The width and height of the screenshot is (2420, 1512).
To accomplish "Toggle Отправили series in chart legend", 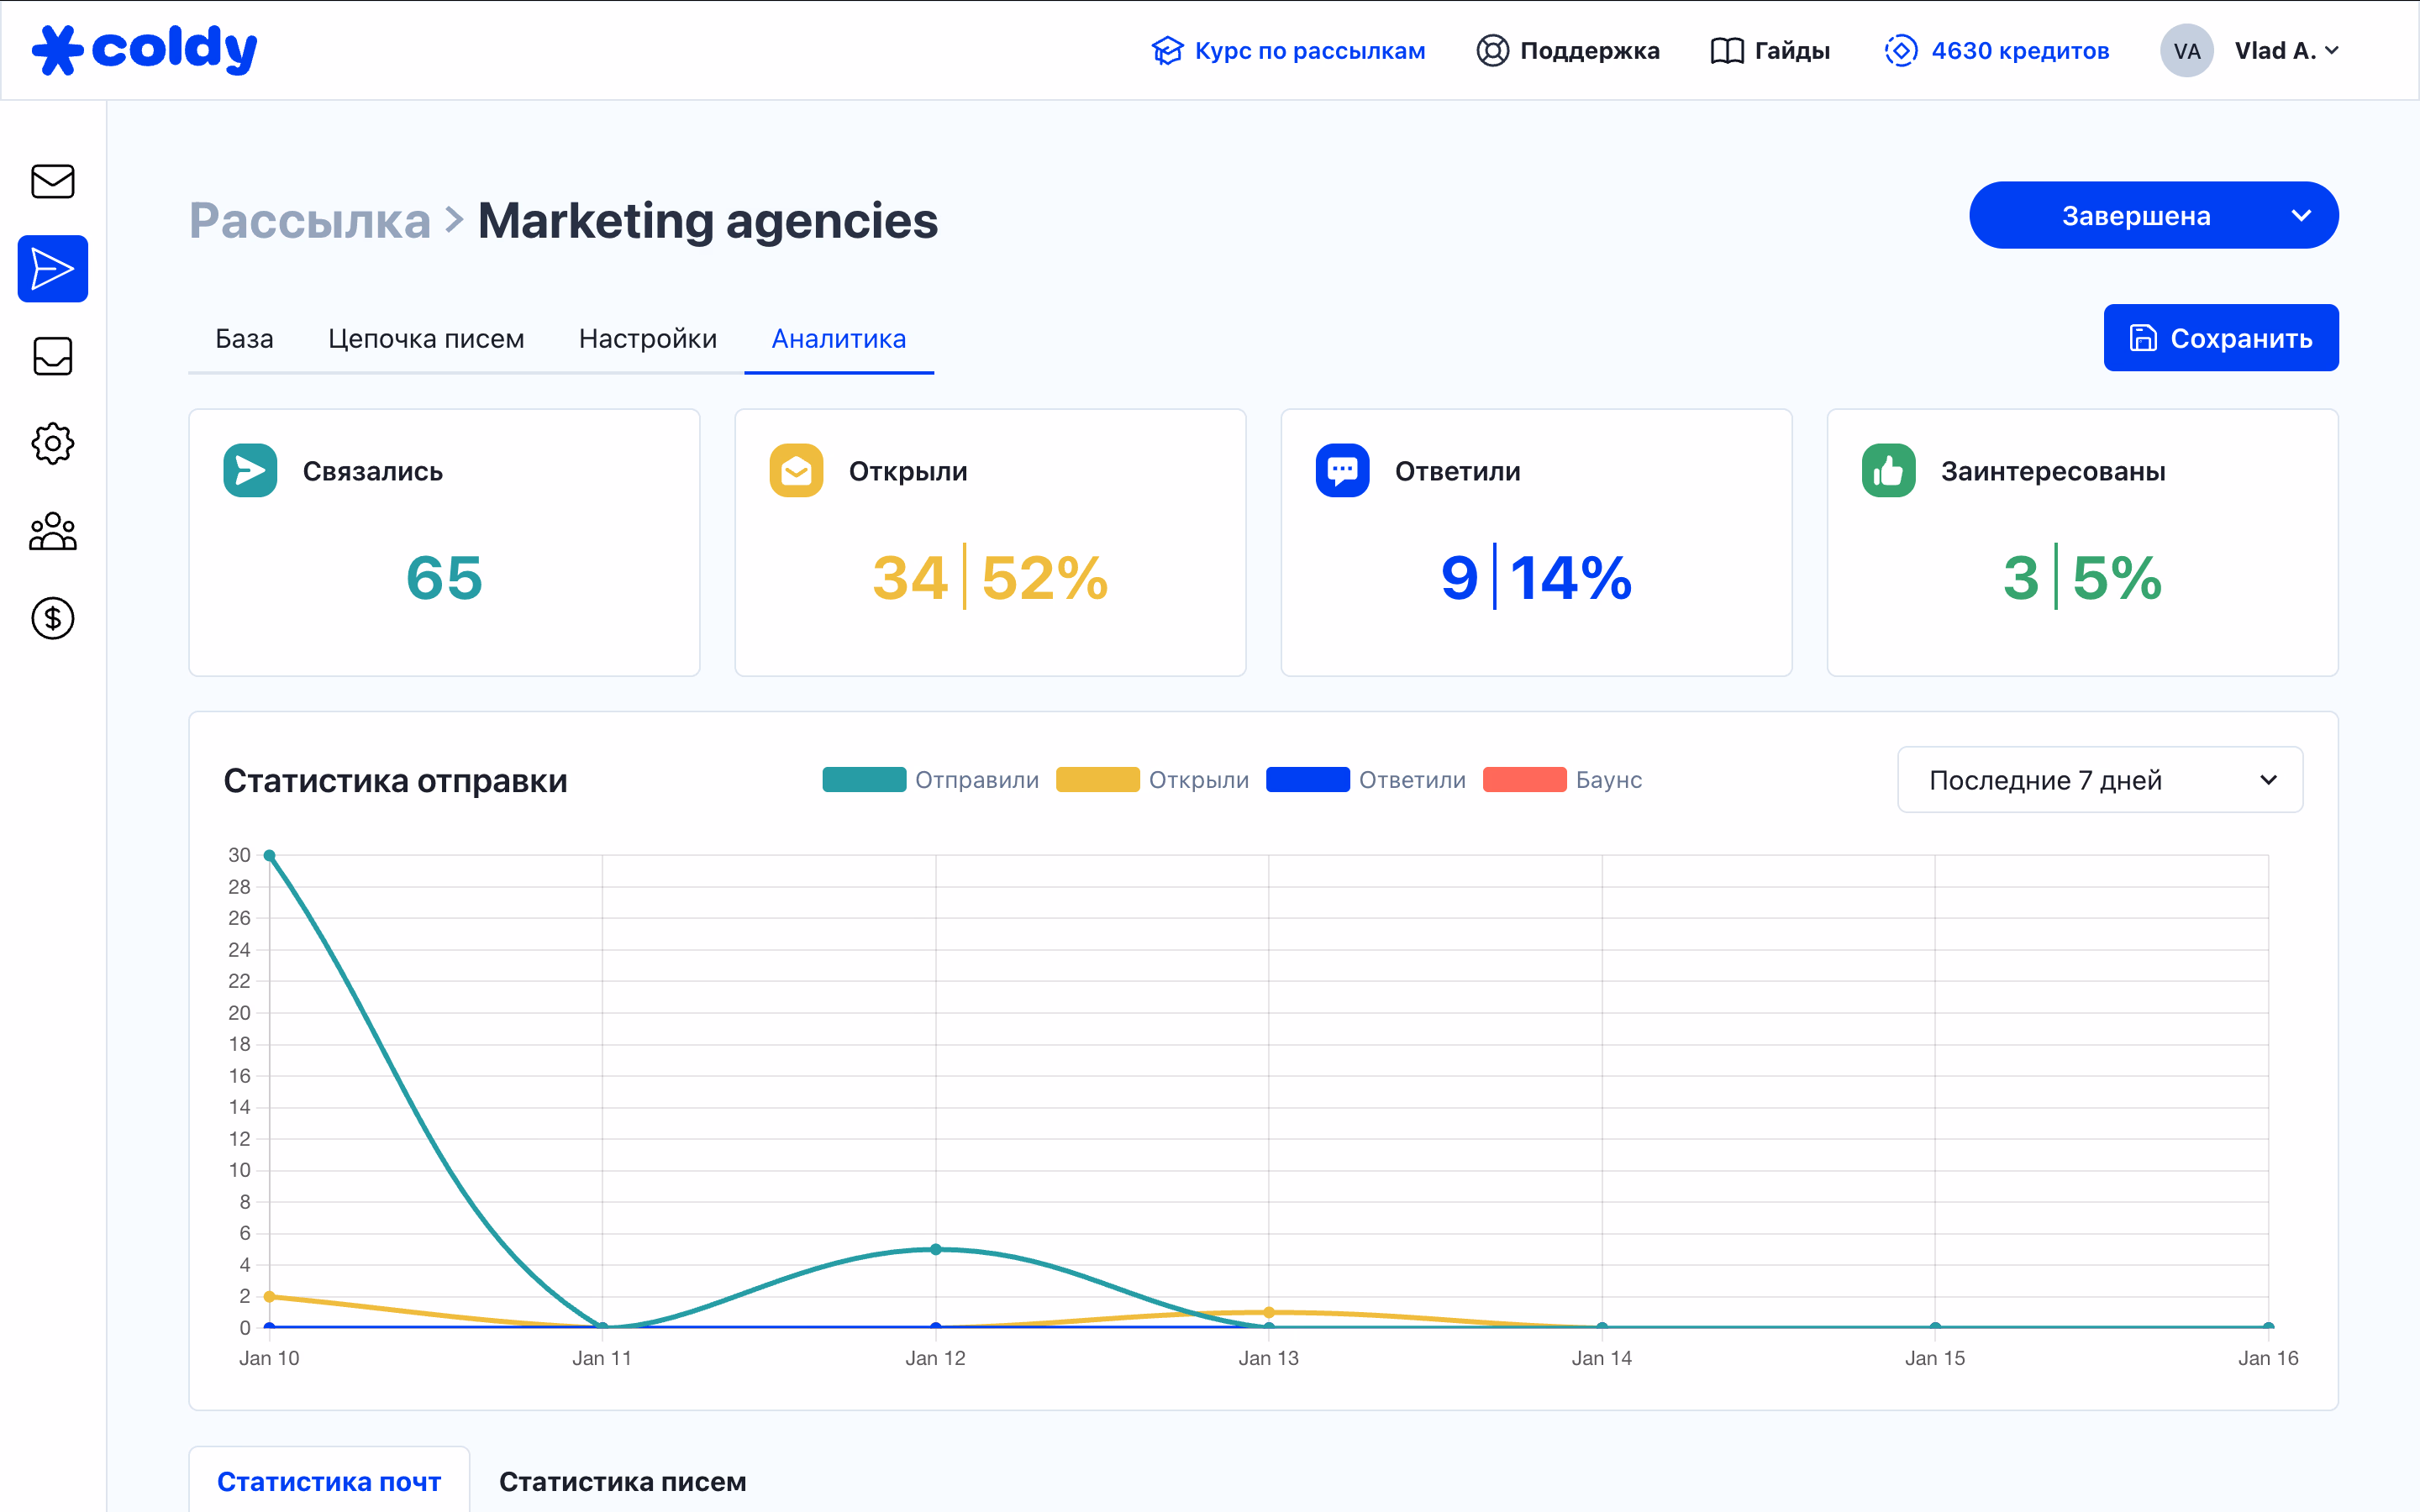I will tap(930, 780).
